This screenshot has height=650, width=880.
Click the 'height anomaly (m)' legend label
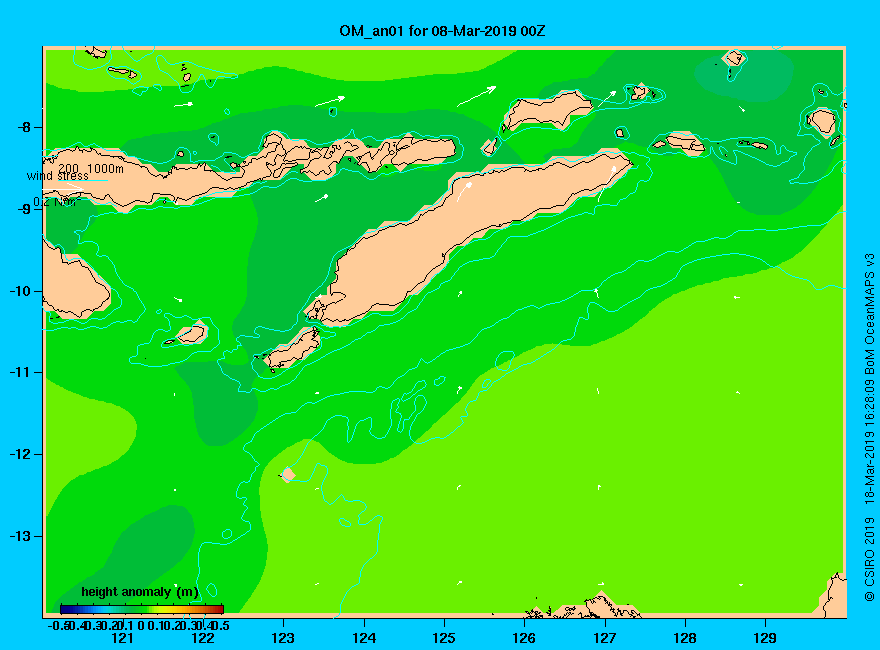point(140,592)
